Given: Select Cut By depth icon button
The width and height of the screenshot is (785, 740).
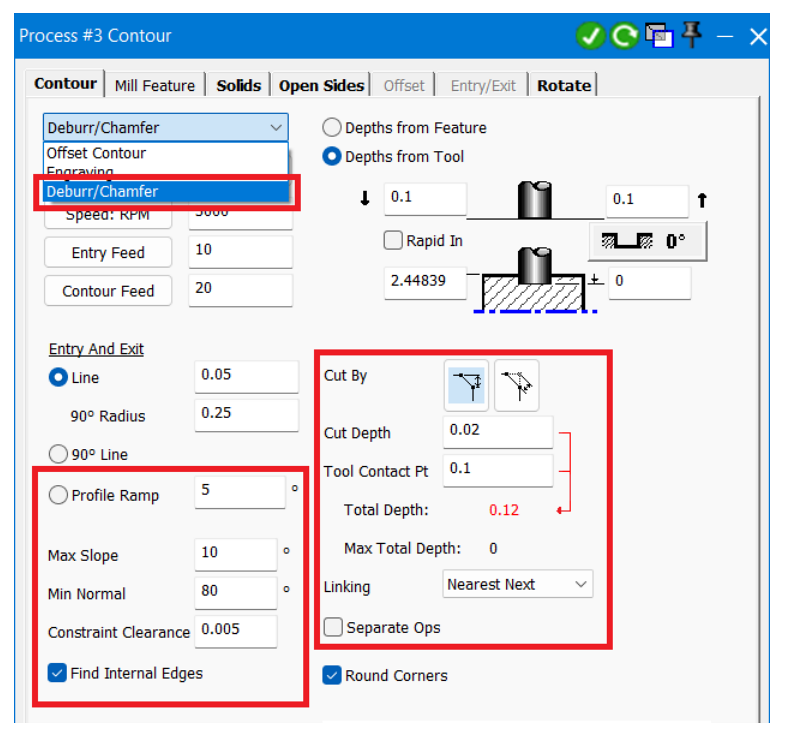Looking at the screenshot, I should coord(466,385).
